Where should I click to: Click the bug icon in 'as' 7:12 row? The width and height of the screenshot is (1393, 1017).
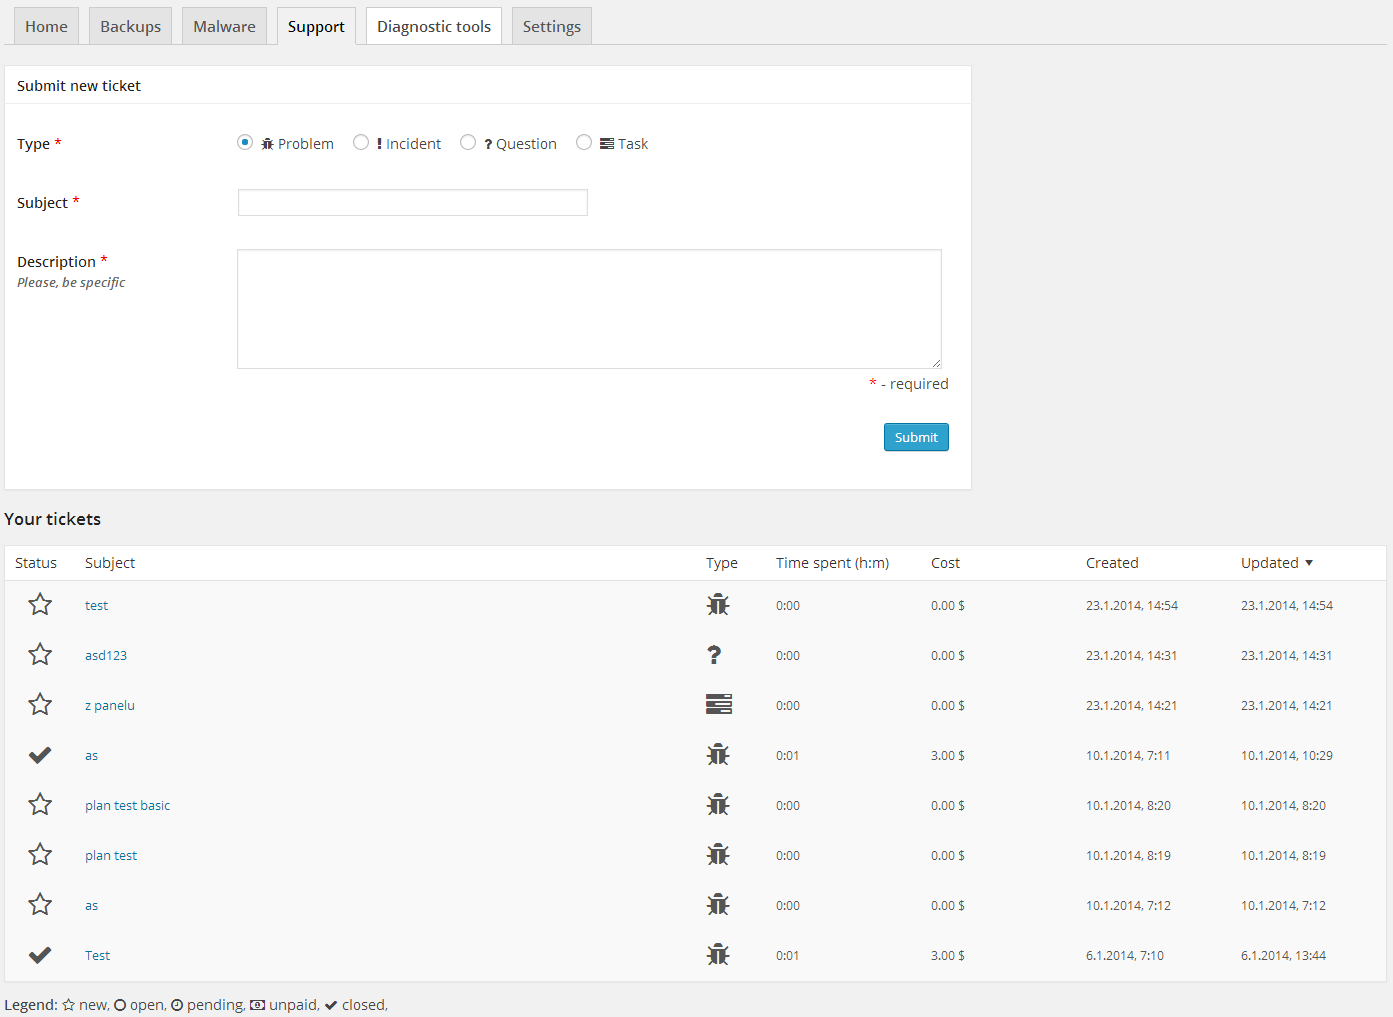718,904
